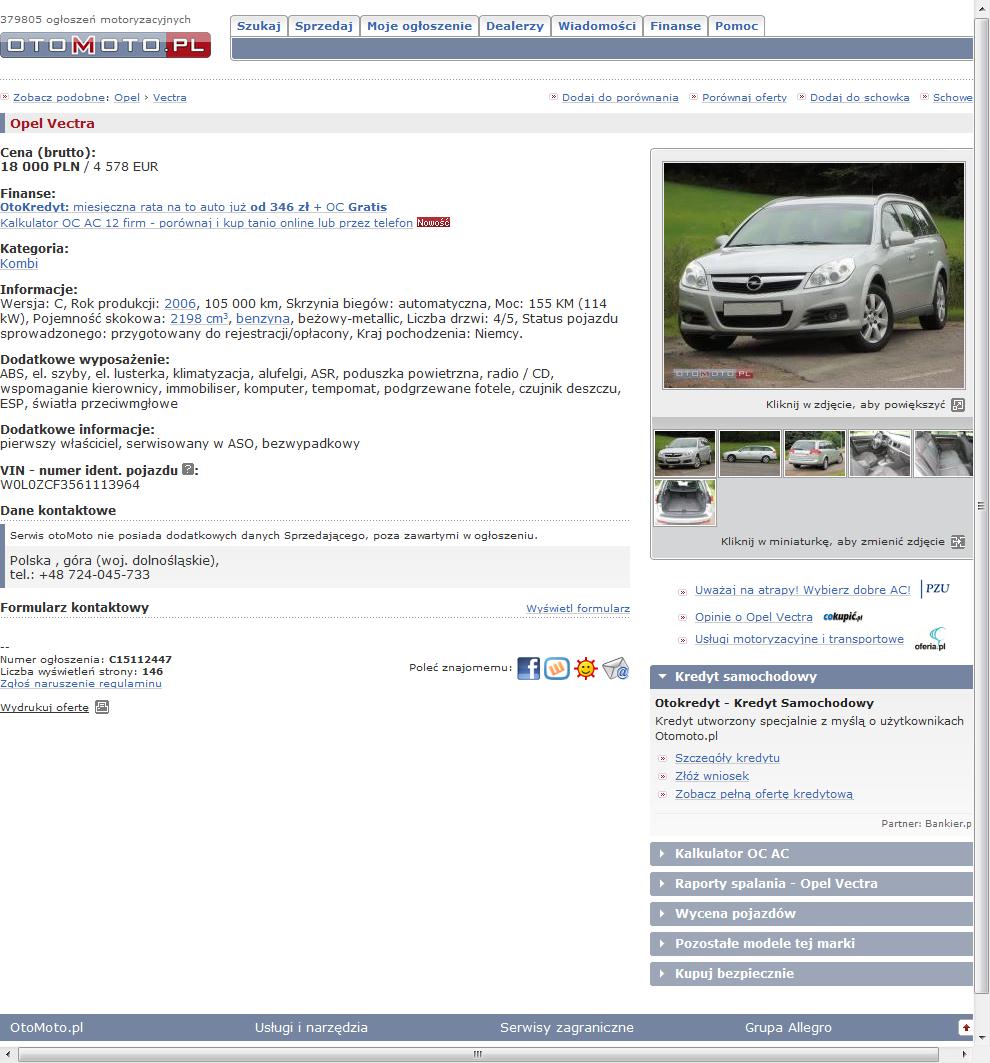Screen dimensions: 990x1063
Task: Click the Vectra breadcrumb link
Action: click(170, 98)
